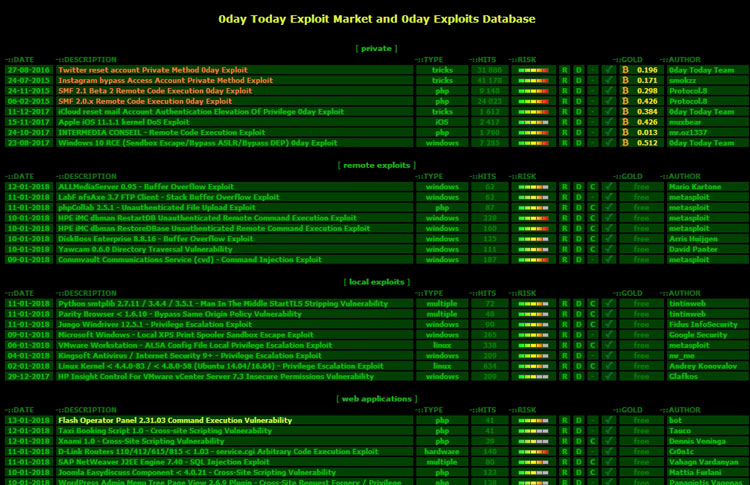Click the checkmark icon in Windows 10 RCE row

tap(608, 143)
